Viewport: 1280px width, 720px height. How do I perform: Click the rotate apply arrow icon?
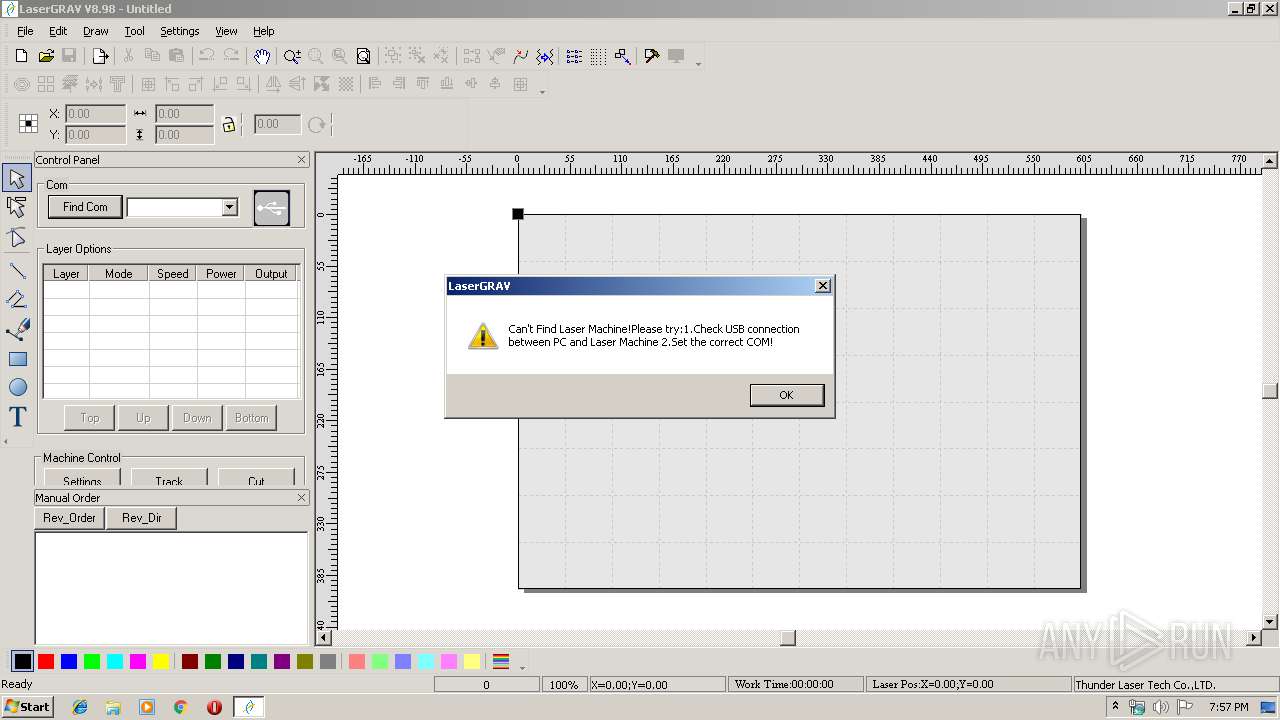(317, 125)
